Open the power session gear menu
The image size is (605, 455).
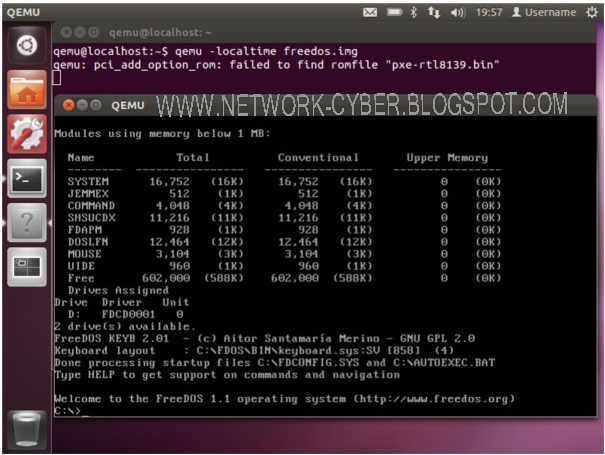[592, 12]
